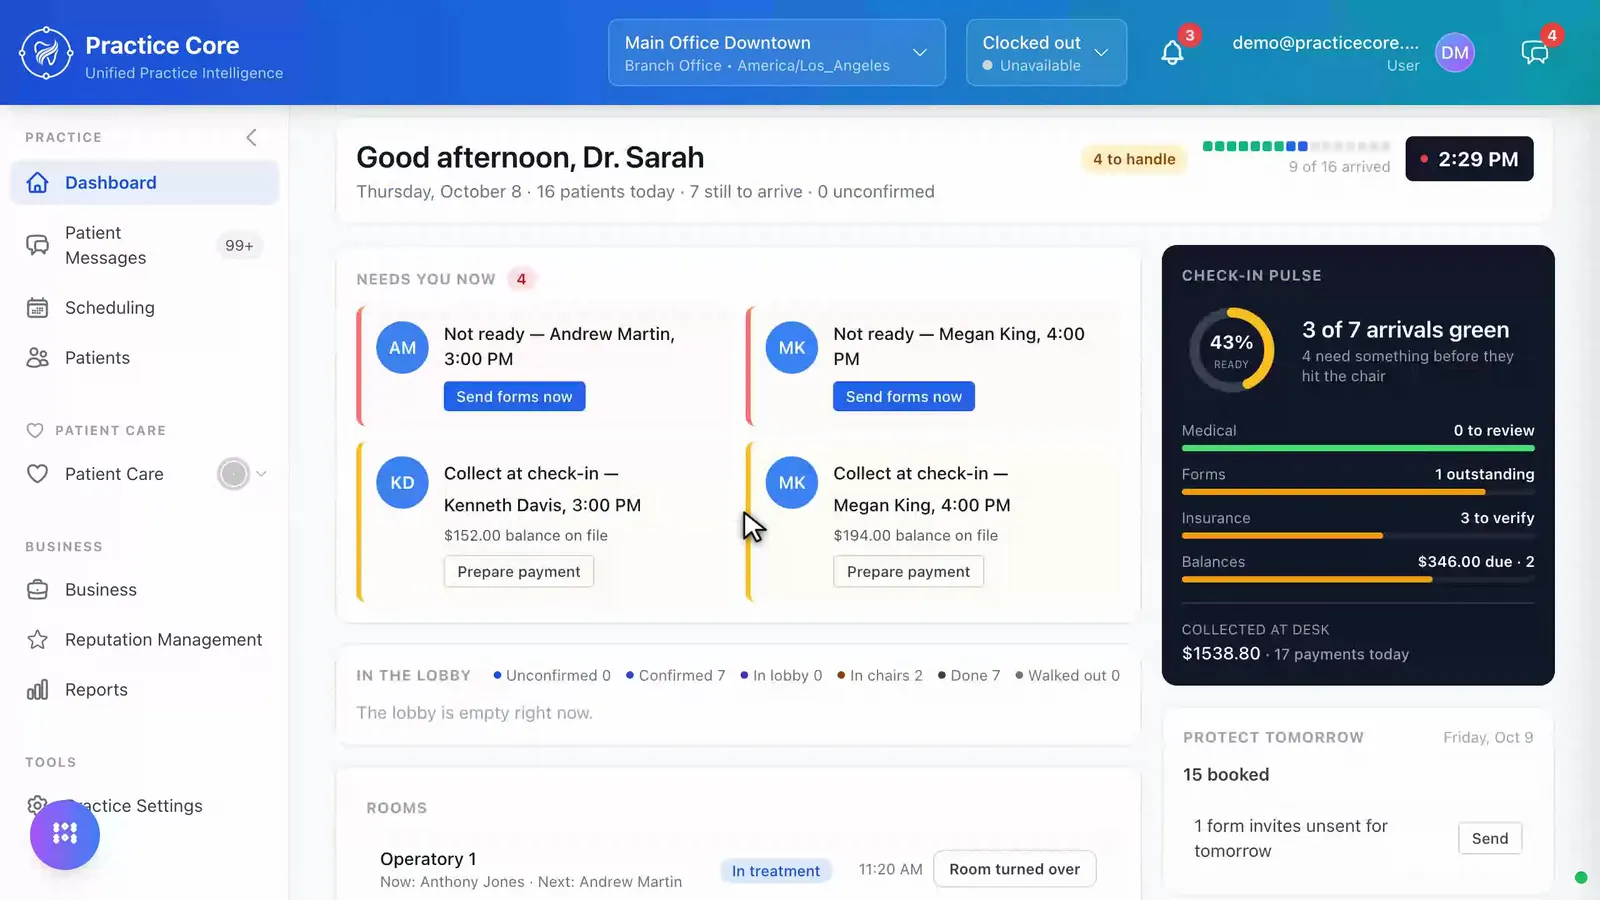
Task: Click the MK avatar on the Megan King Collect at check-in card
Action: (x=792, y=483)
